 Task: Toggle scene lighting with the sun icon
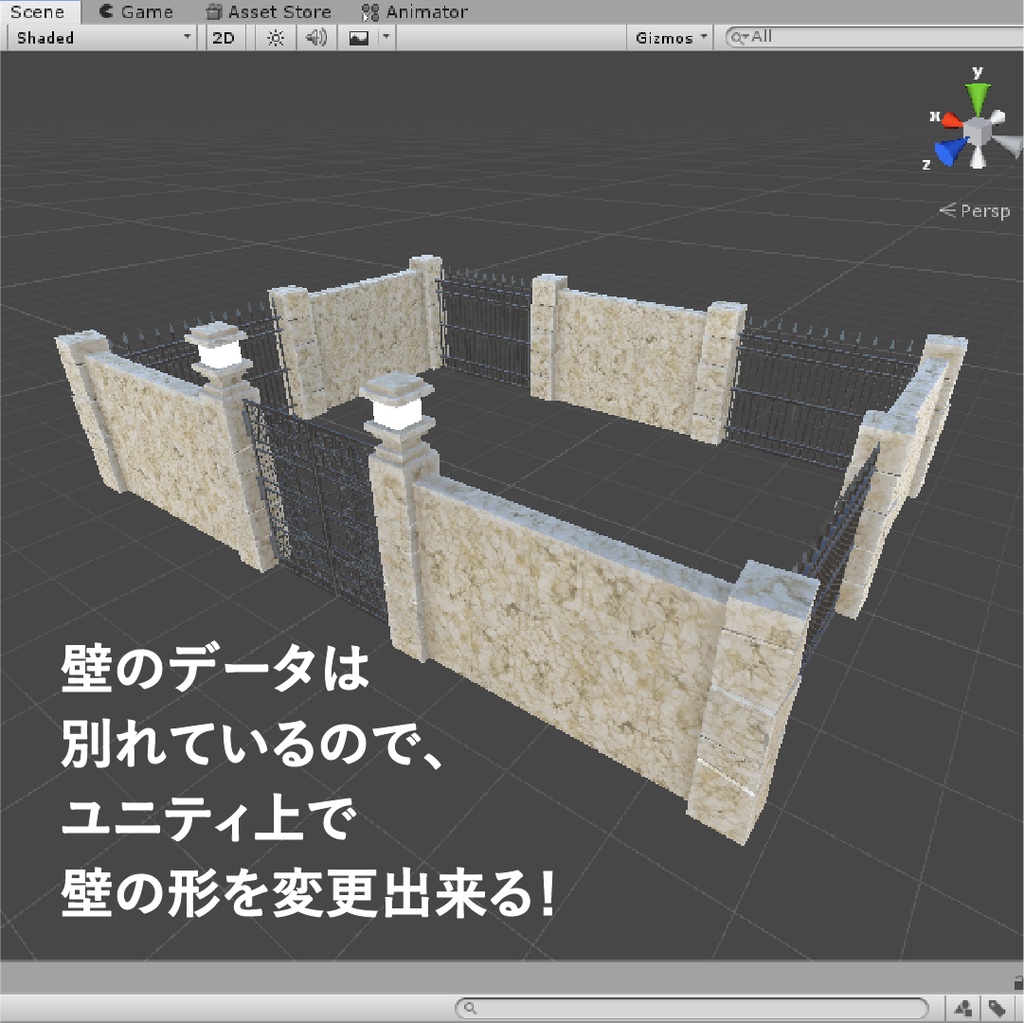click(275, 38)
